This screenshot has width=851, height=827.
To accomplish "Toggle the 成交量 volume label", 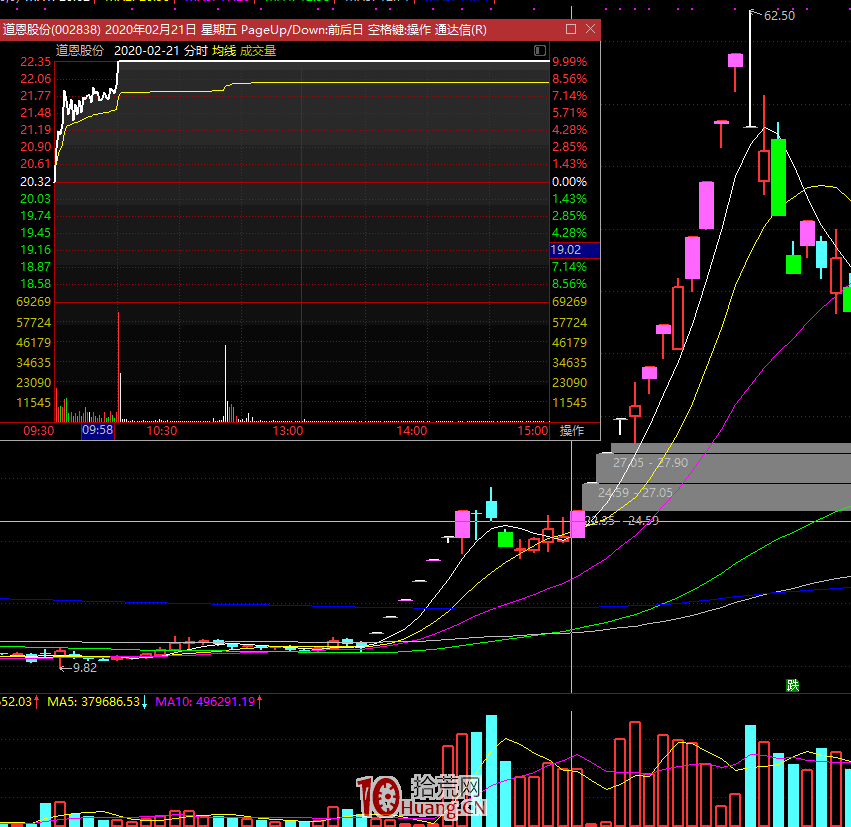I will point(258,50).
